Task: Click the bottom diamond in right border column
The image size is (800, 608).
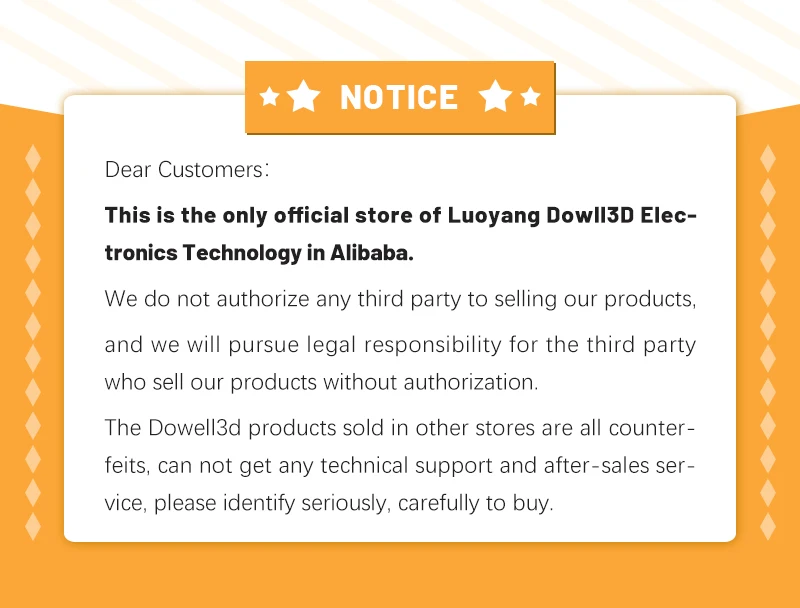Action: tap(768, 526)
